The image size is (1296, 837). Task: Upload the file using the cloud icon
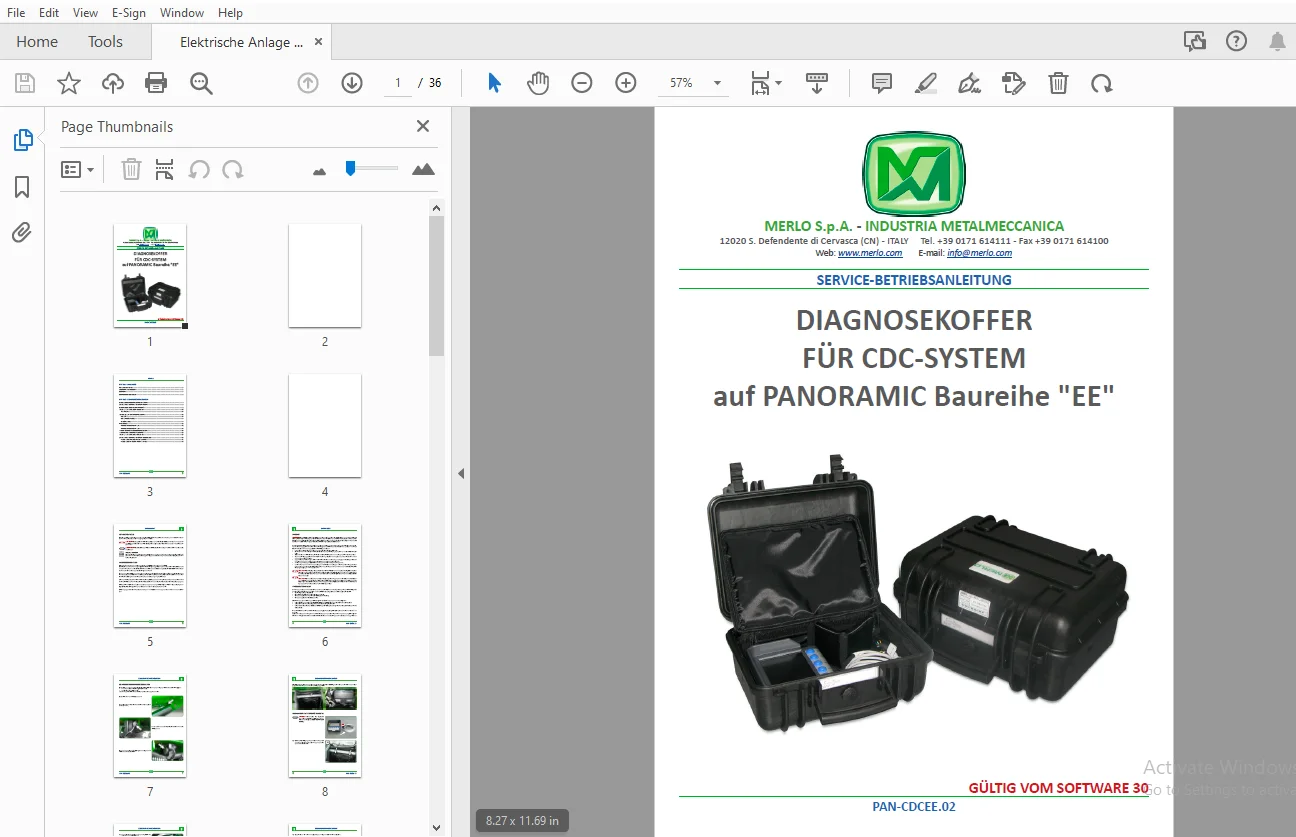click(x=113, y=83)
